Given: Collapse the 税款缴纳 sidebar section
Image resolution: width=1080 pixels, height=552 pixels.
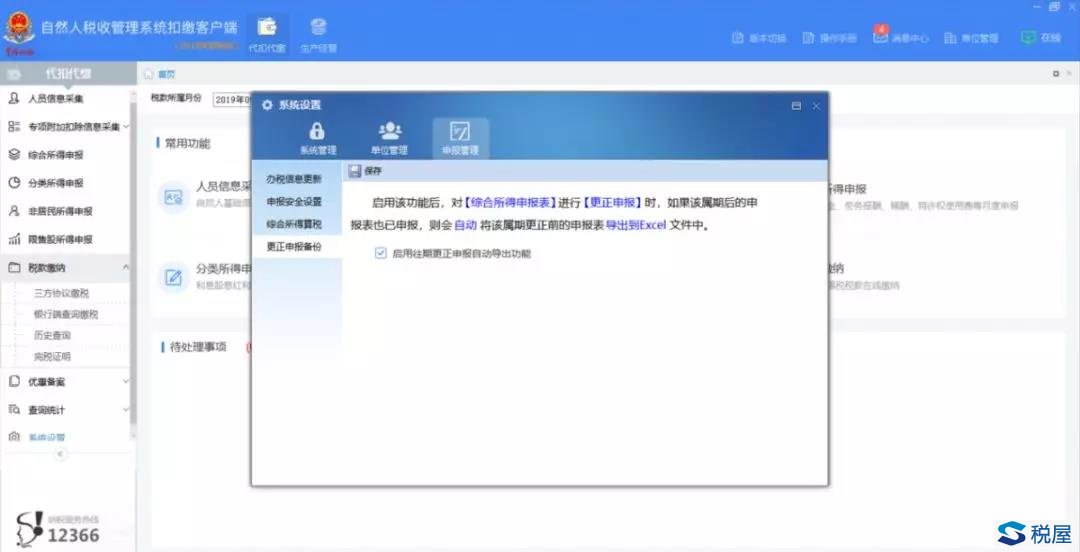Looking at the screenshot, I should point(125,268).
